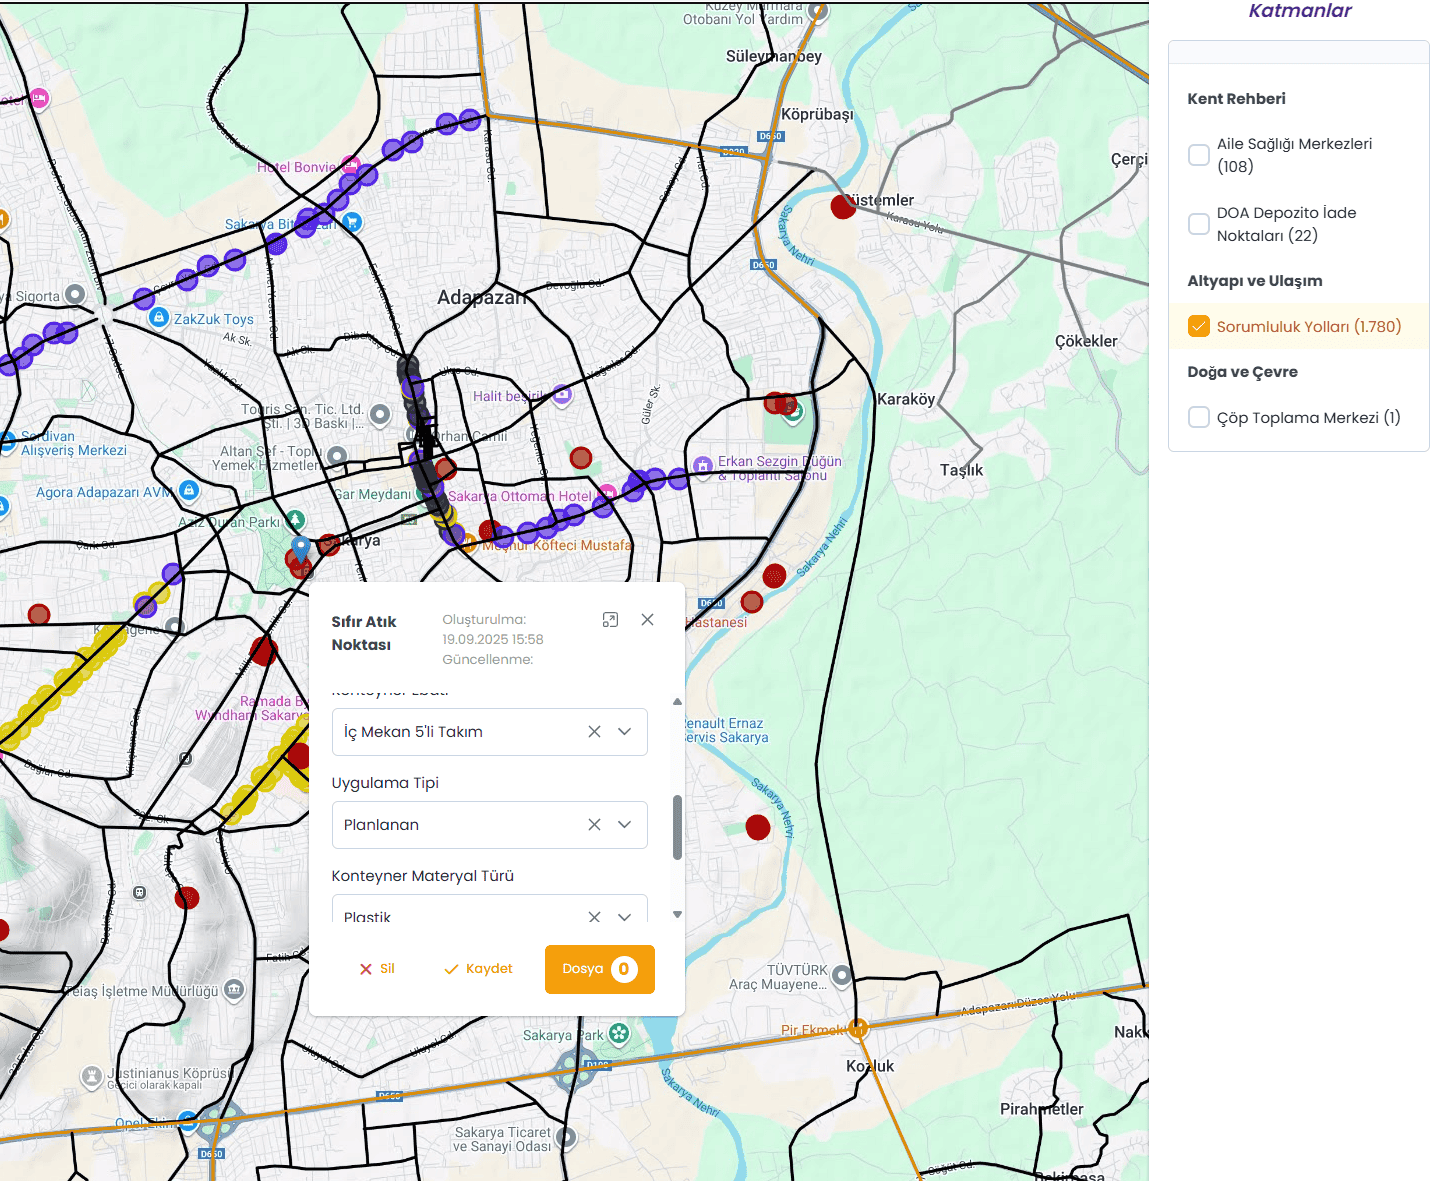Expand the Uygulama Tipi dropdown

pyautogui.click(x=625, y=825)
